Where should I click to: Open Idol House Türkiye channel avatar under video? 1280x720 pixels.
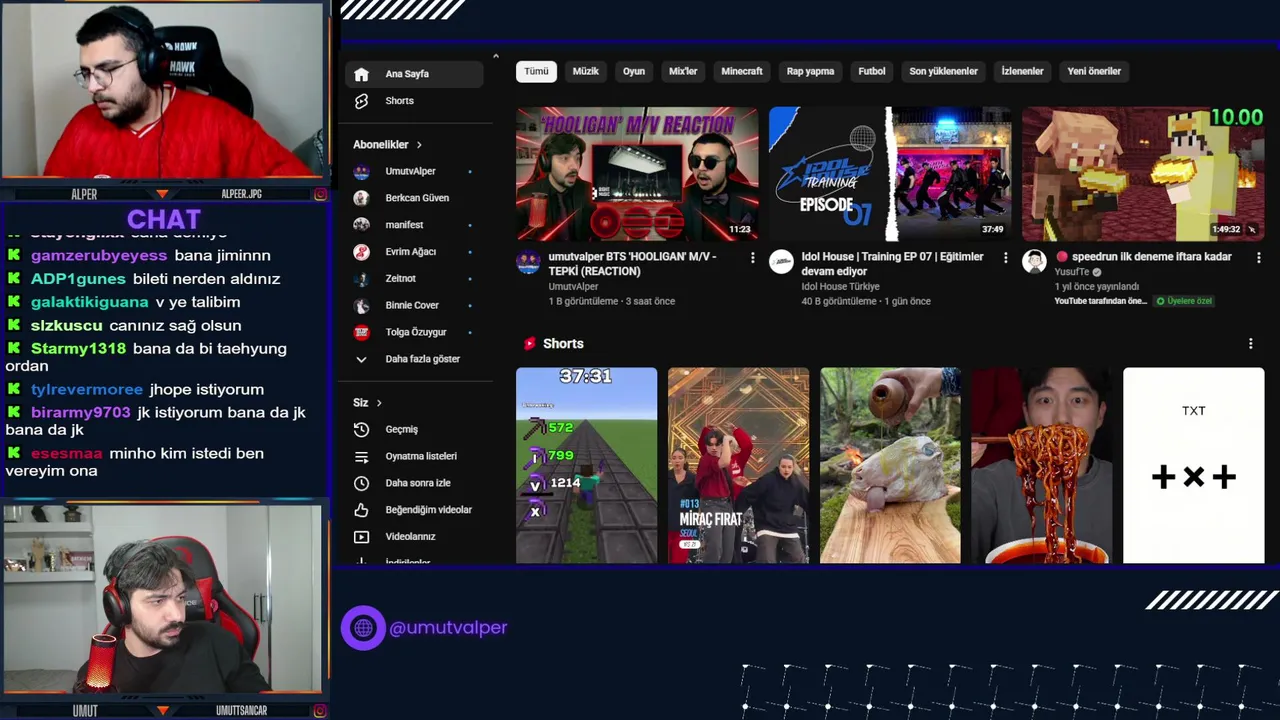[x=781, y=262]
